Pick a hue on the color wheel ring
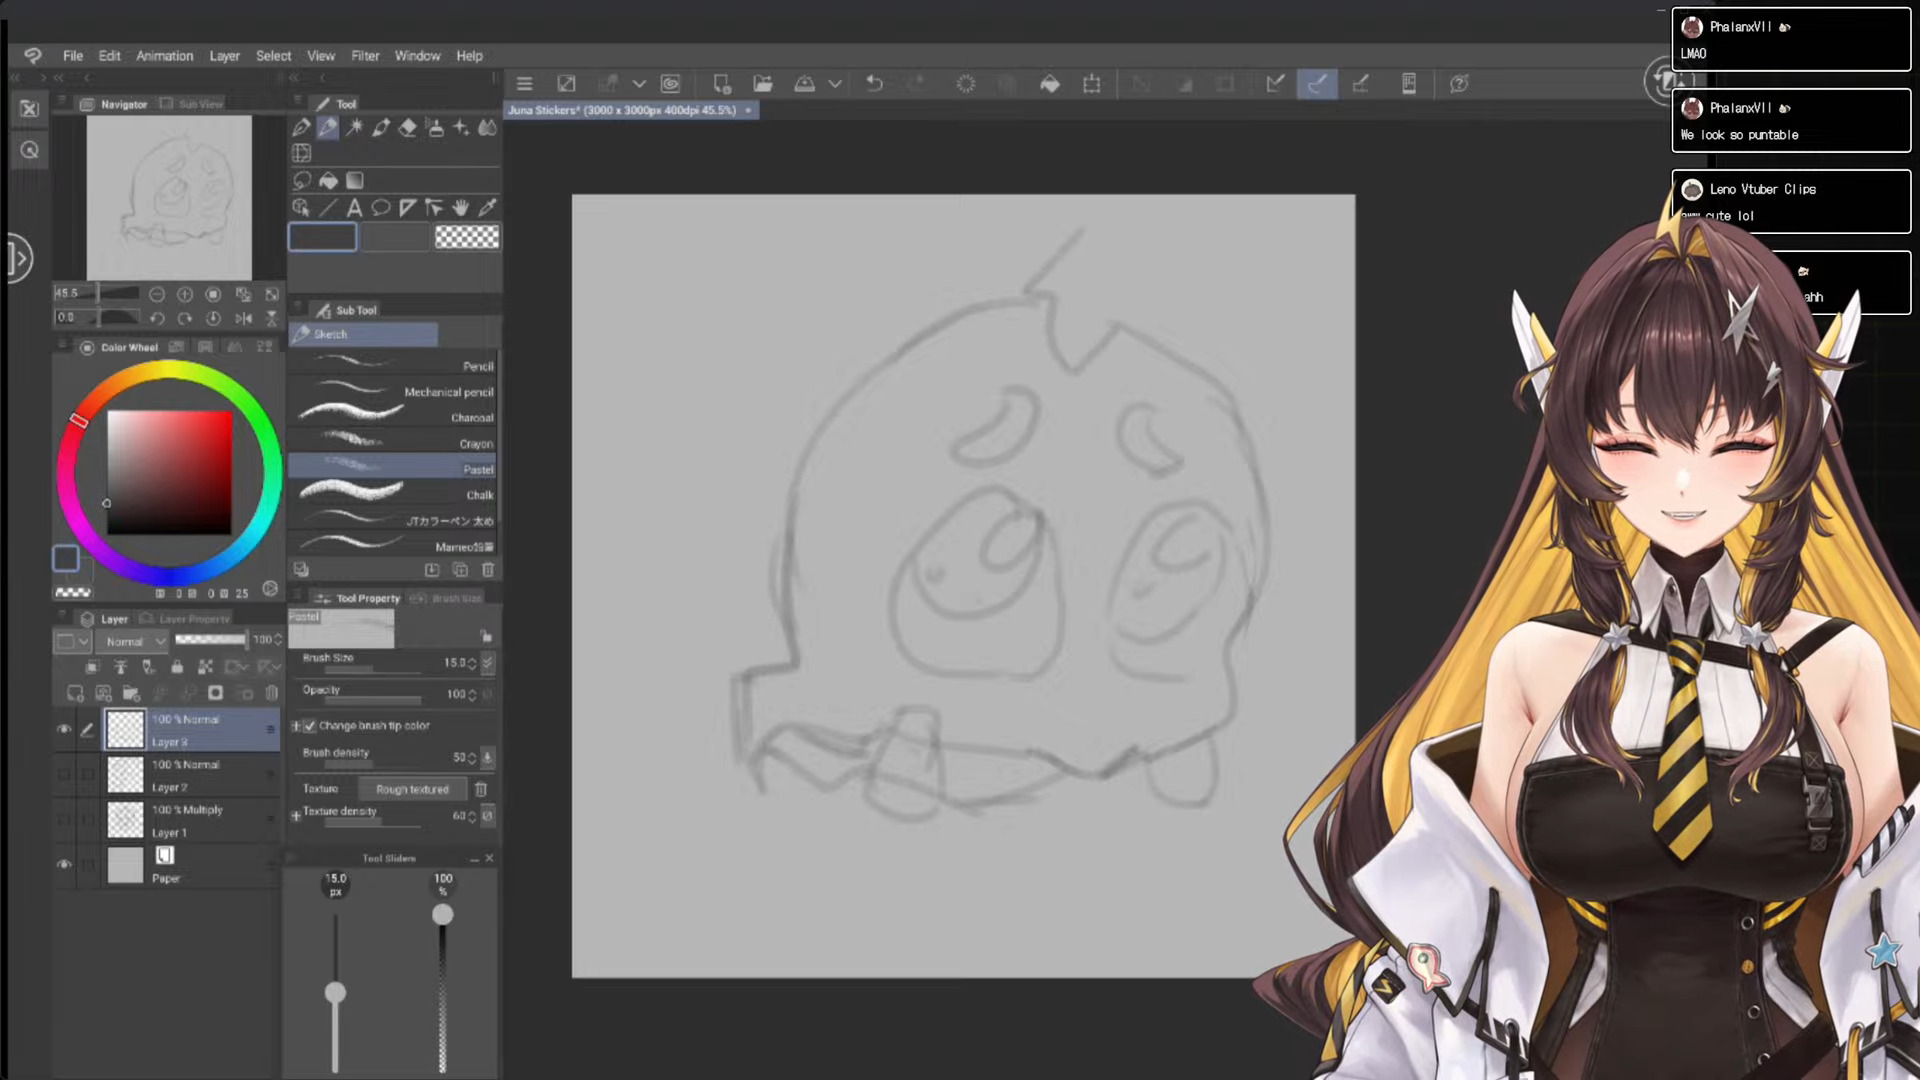Screen dimensions: 1920x1080 [168, 371]
